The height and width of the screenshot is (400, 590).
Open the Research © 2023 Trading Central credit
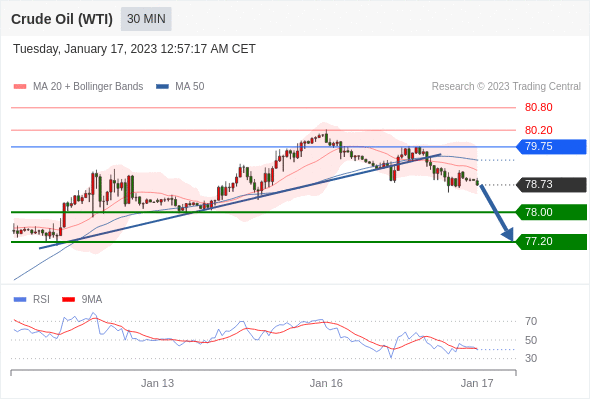[506, 87]
